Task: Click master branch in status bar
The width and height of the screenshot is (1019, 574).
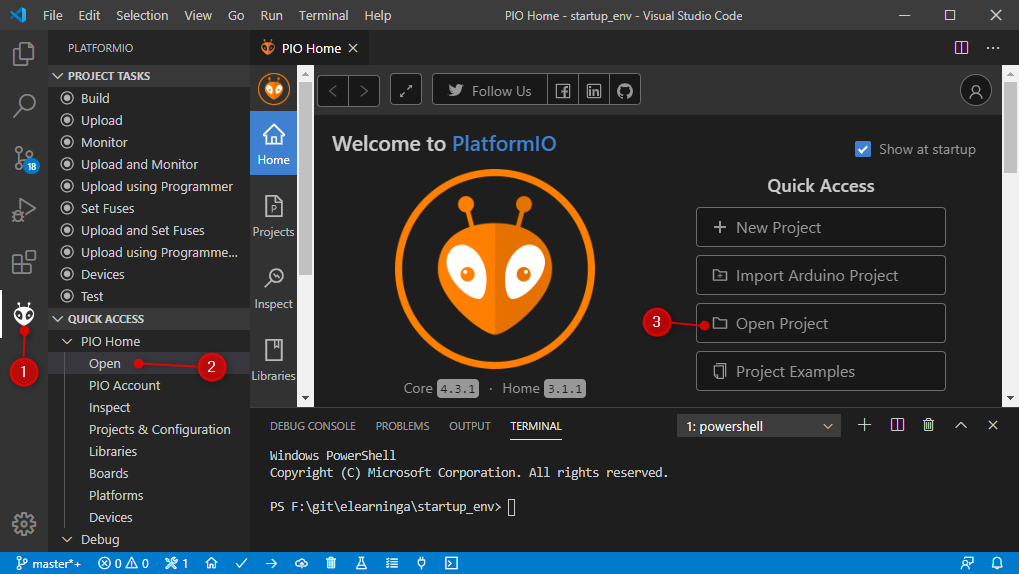Action: coord(49,563)
